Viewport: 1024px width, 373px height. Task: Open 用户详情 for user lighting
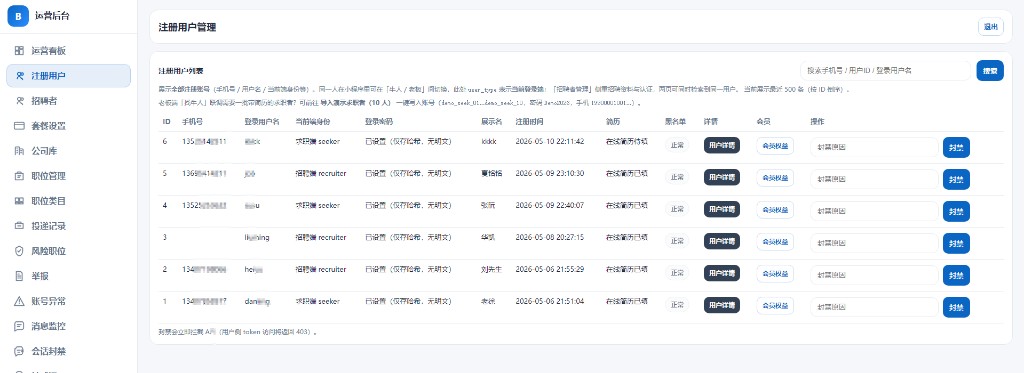[x=722, y=242]
